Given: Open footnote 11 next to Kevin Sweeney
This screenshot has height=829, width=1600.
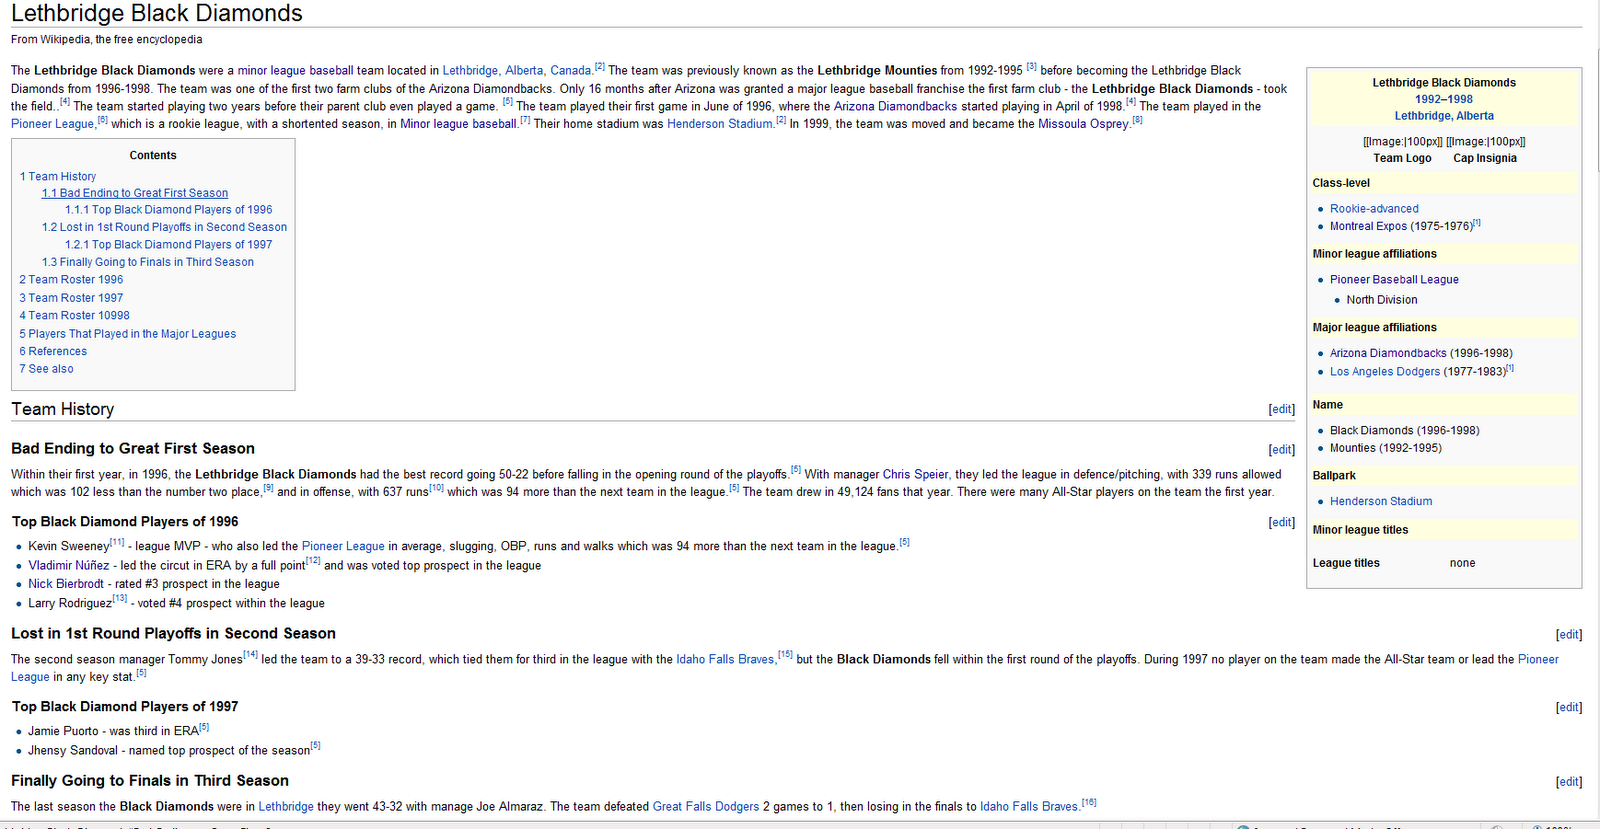Looking at the screenshot, I should [118, 543].
